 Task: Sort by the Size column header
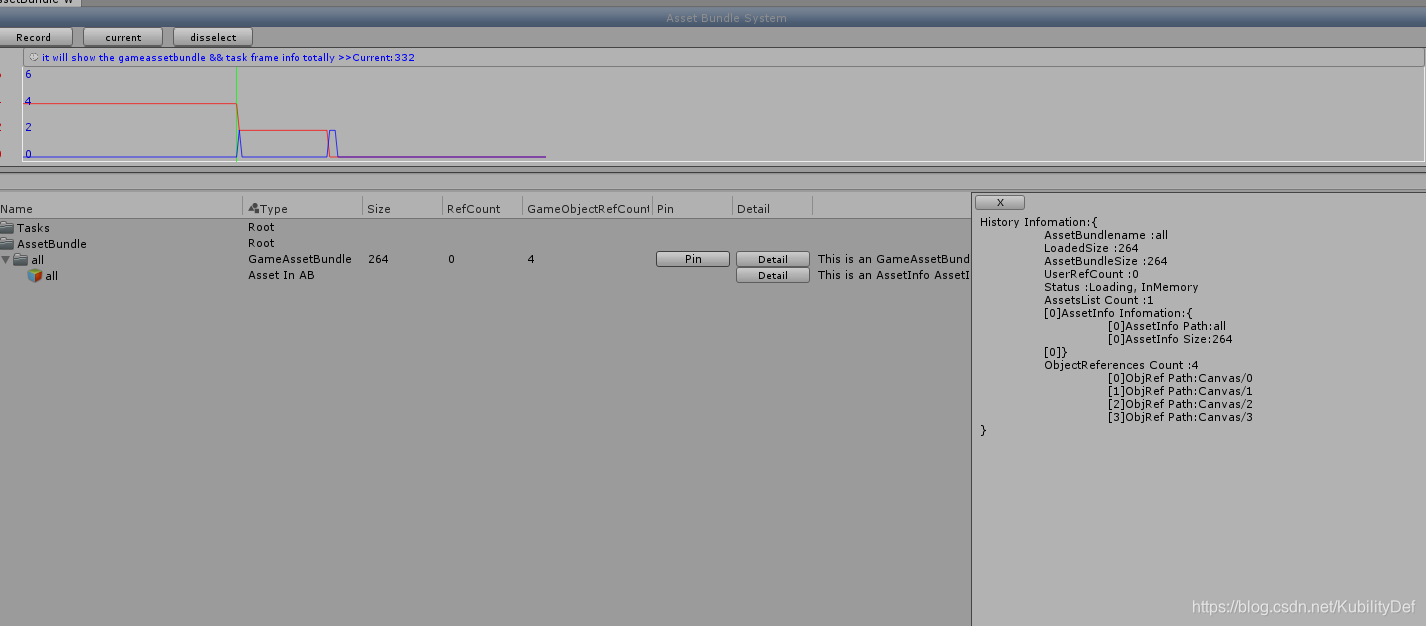402,208
